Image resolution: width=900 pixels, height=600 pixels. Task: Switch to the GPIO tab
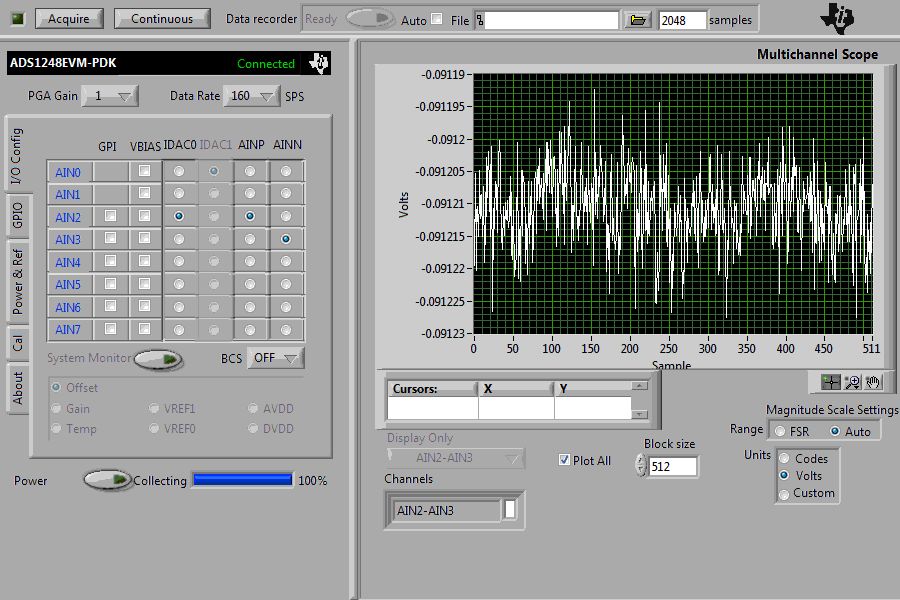pyautogui.click(x=17, y=215)
